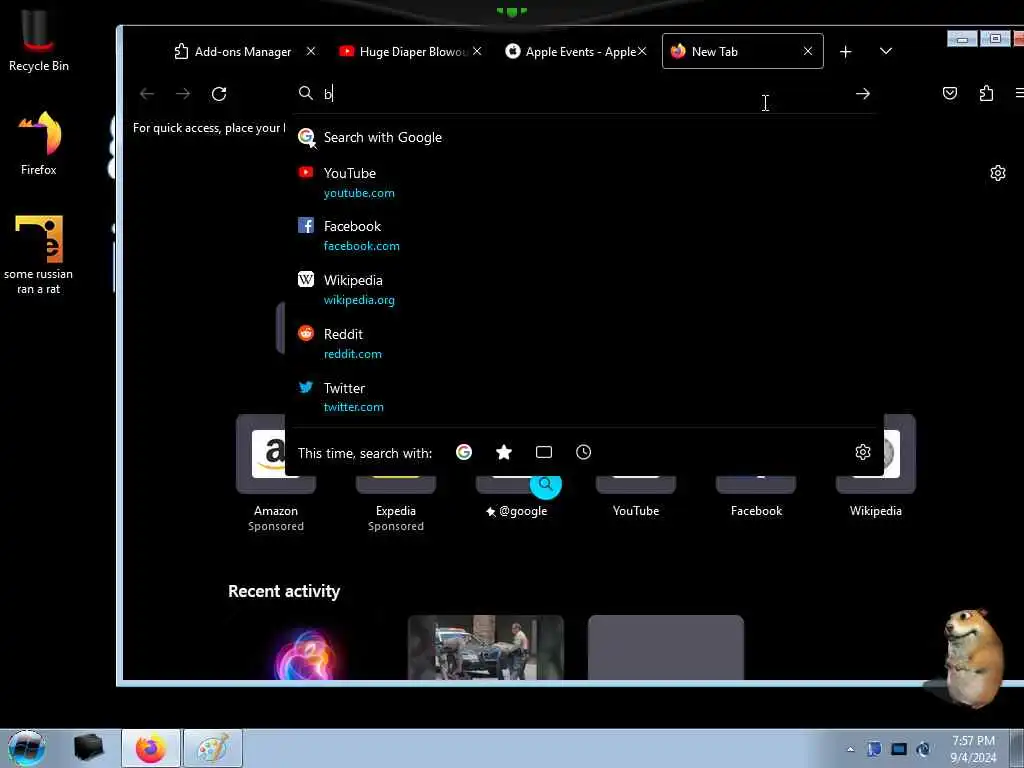Open the YouTube top site shortcut
1024x768 pixels.
click(x=636, y=498)
